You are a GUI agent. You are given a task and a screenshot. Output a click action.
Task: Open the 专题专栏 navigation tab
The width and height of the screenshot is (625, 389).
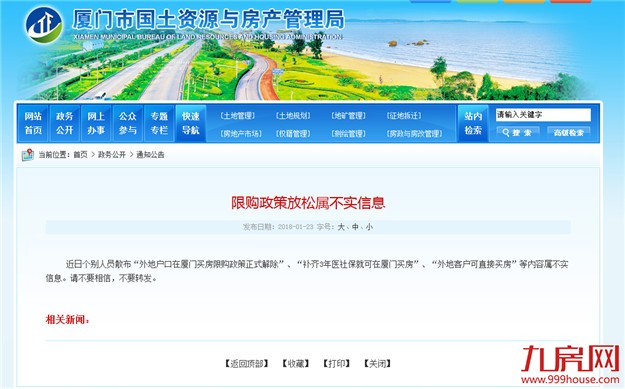coord(159,123)
